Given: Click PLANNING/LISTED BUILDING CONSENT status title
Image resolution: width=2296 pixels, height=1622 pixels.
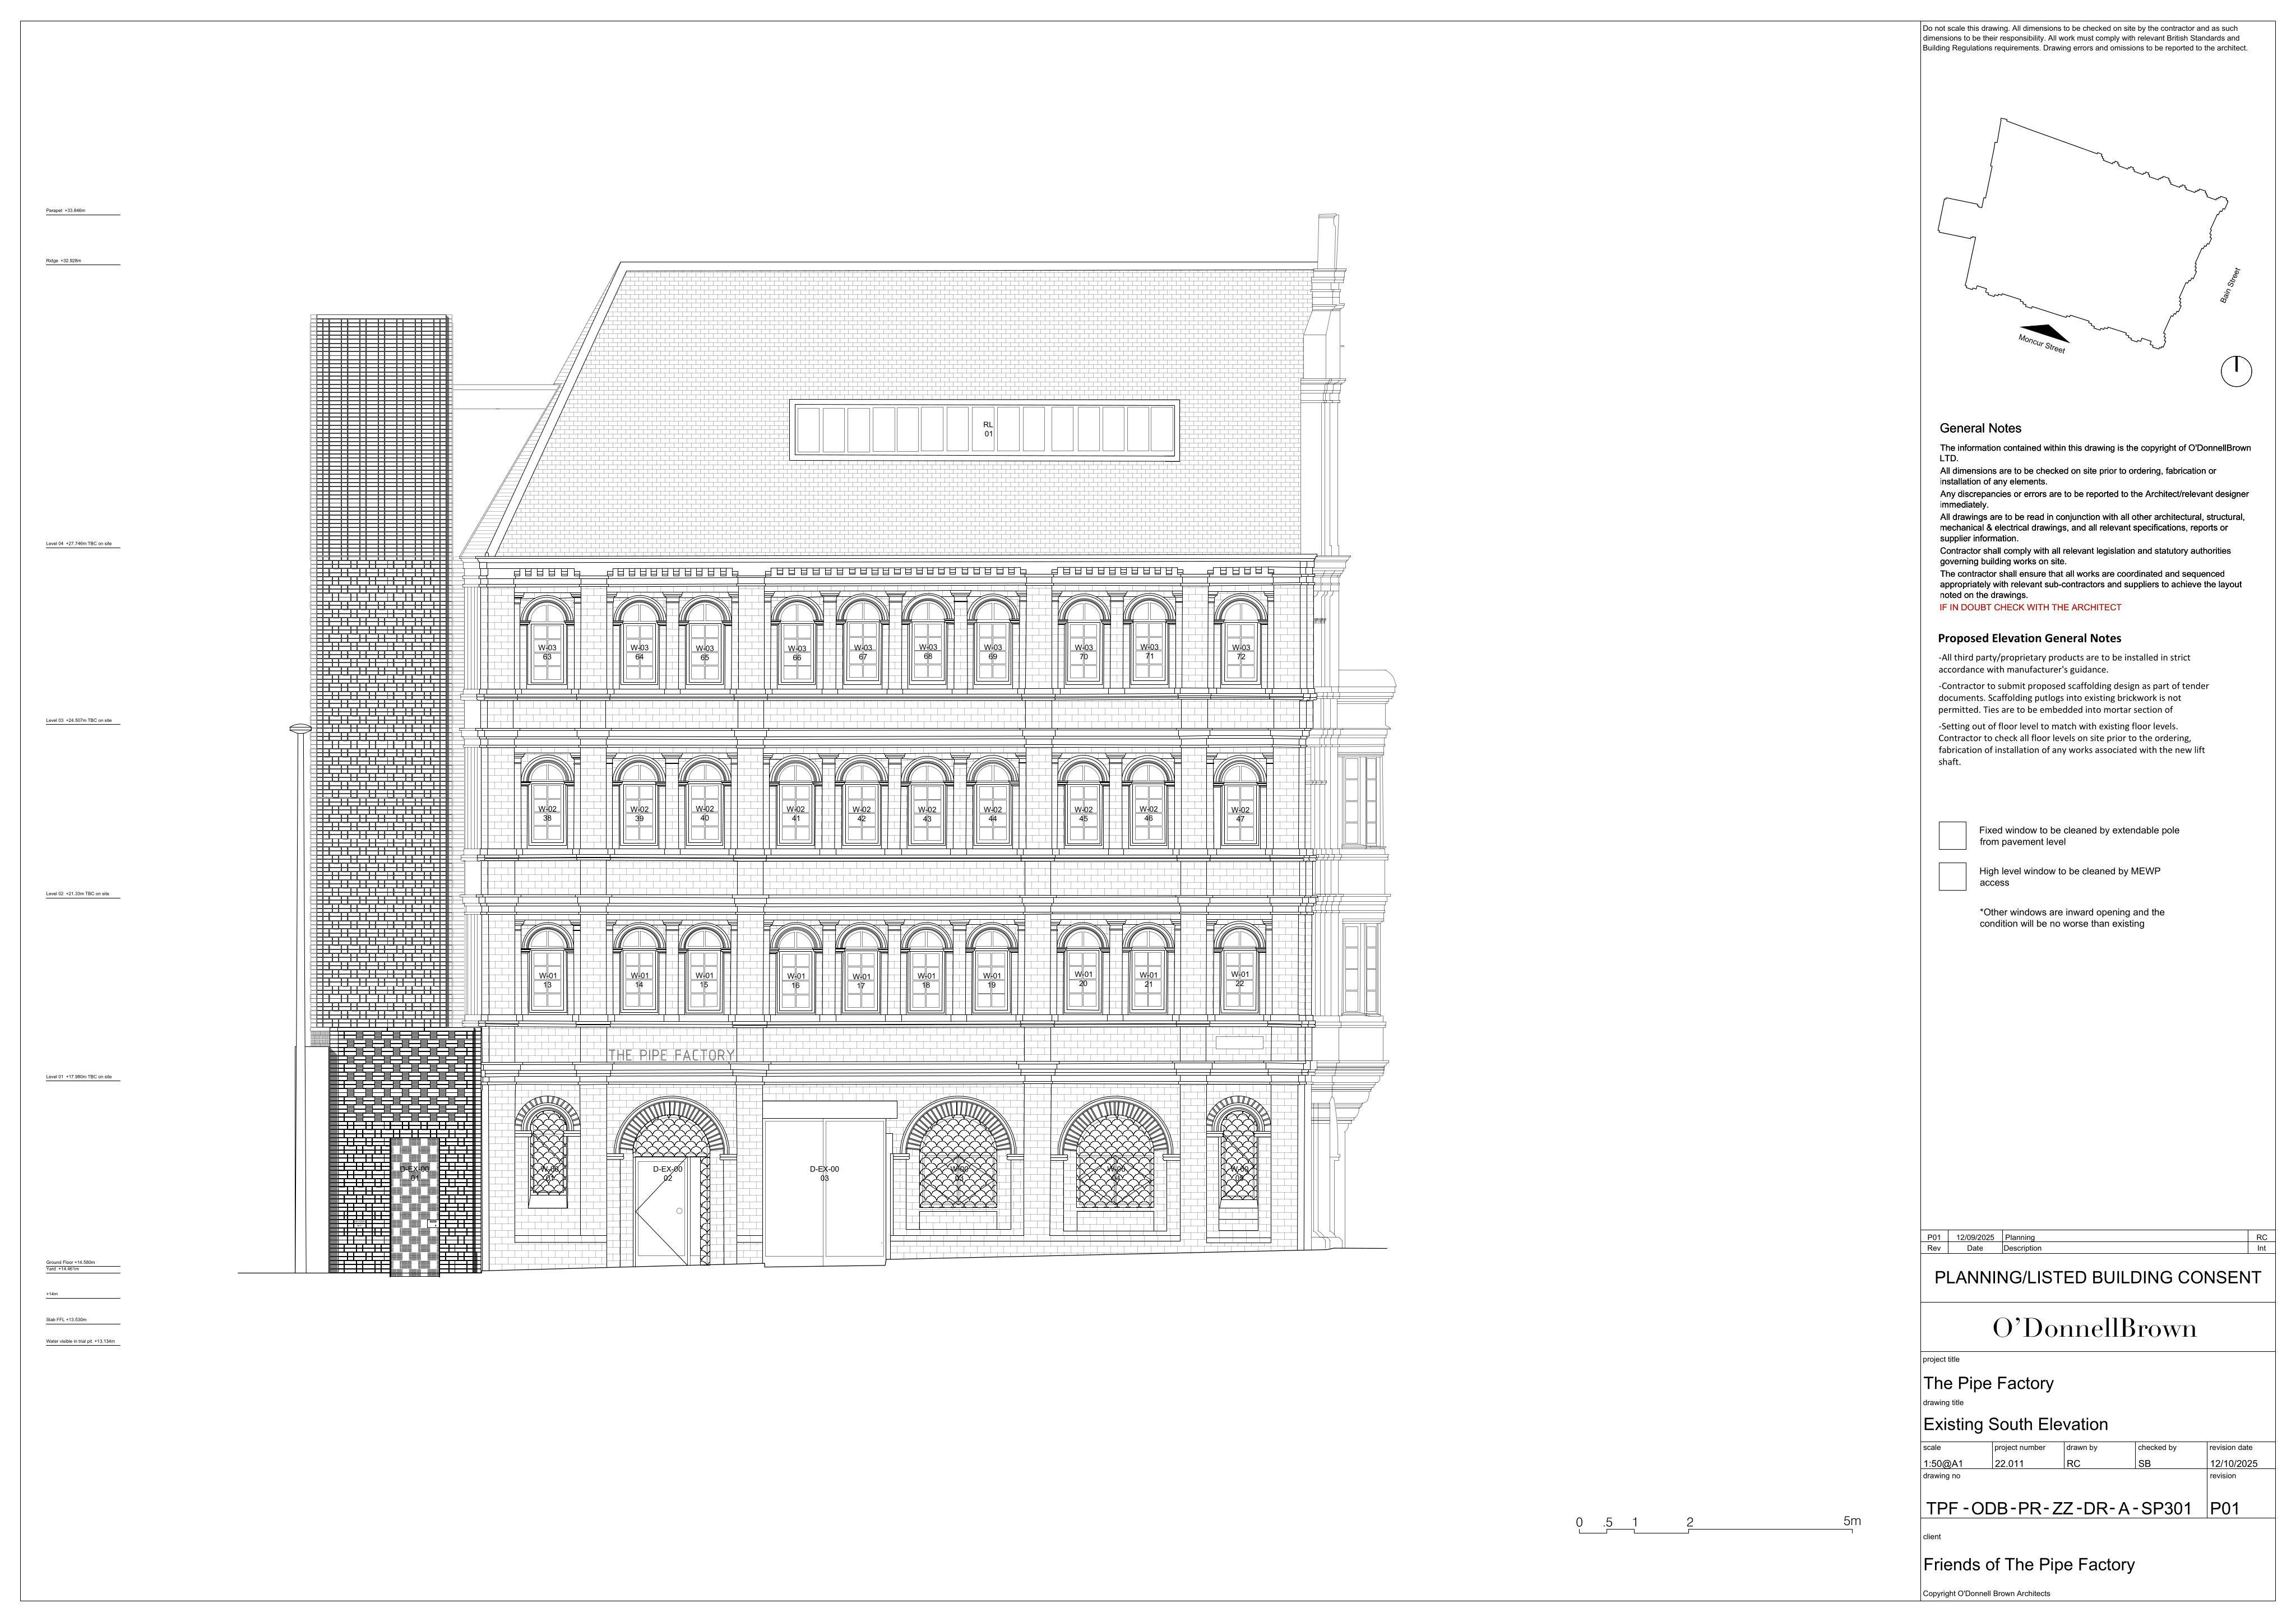Looking at the screenshot, I should (2097, 1278).
